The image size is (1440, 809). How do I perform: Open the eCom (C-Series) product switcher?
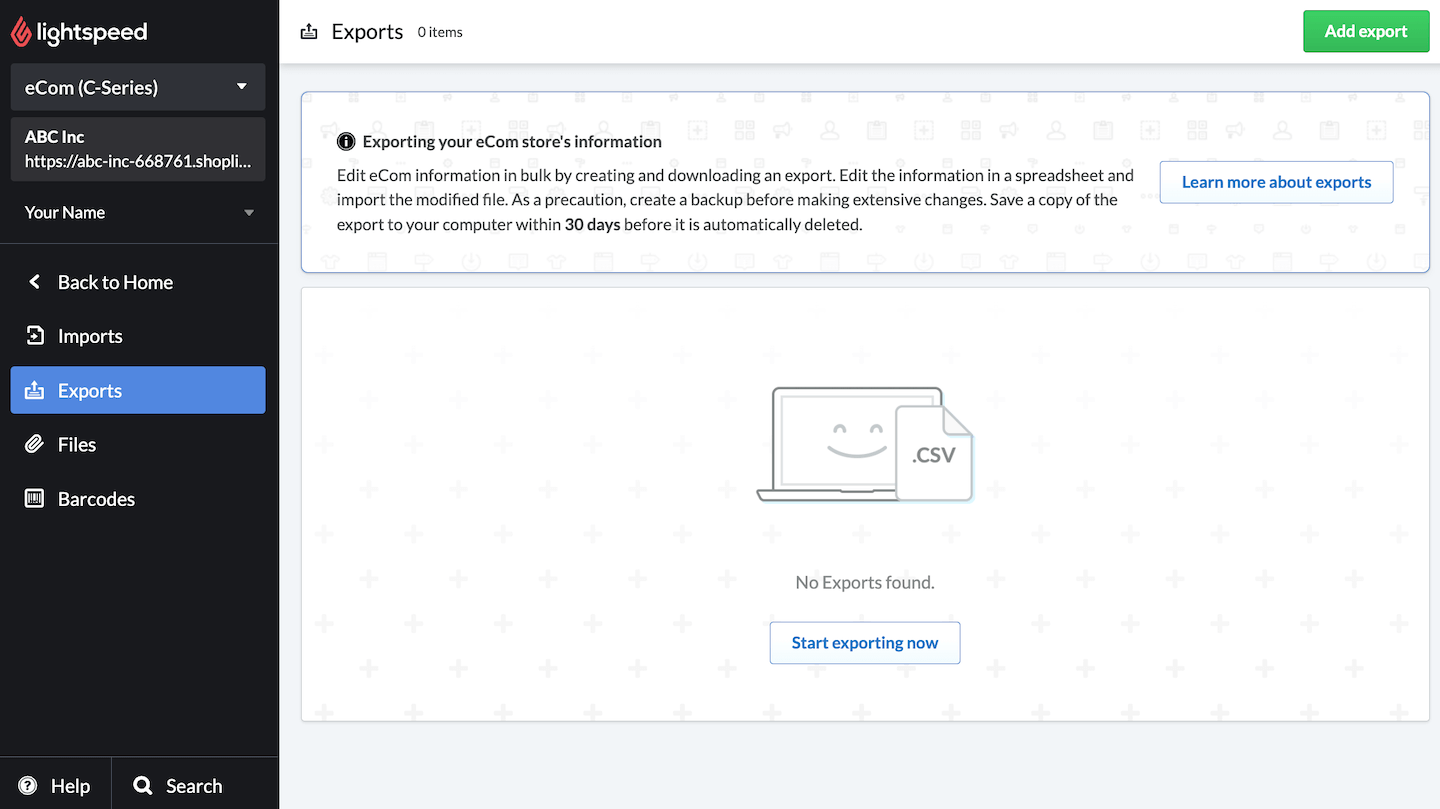pos(137,87)
